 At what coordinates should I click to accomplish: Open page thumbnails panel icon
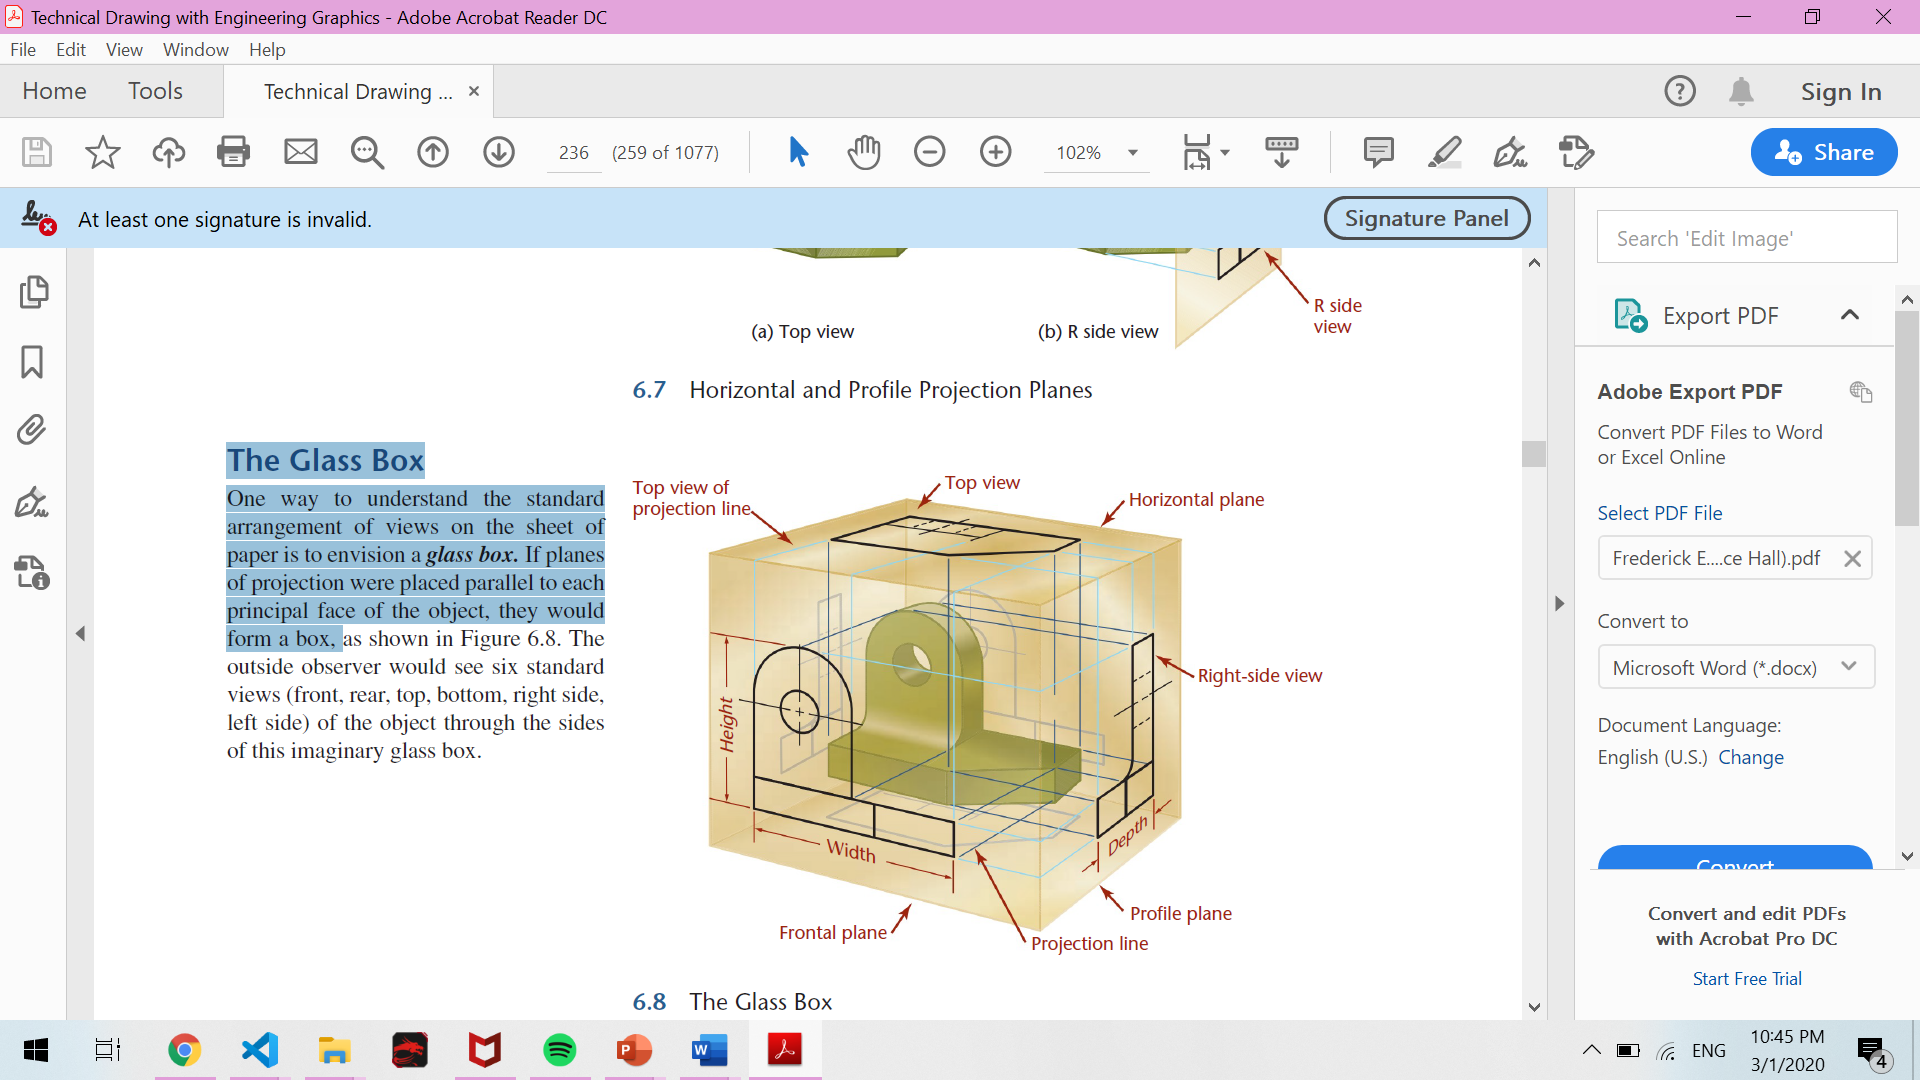click(33, 292)
